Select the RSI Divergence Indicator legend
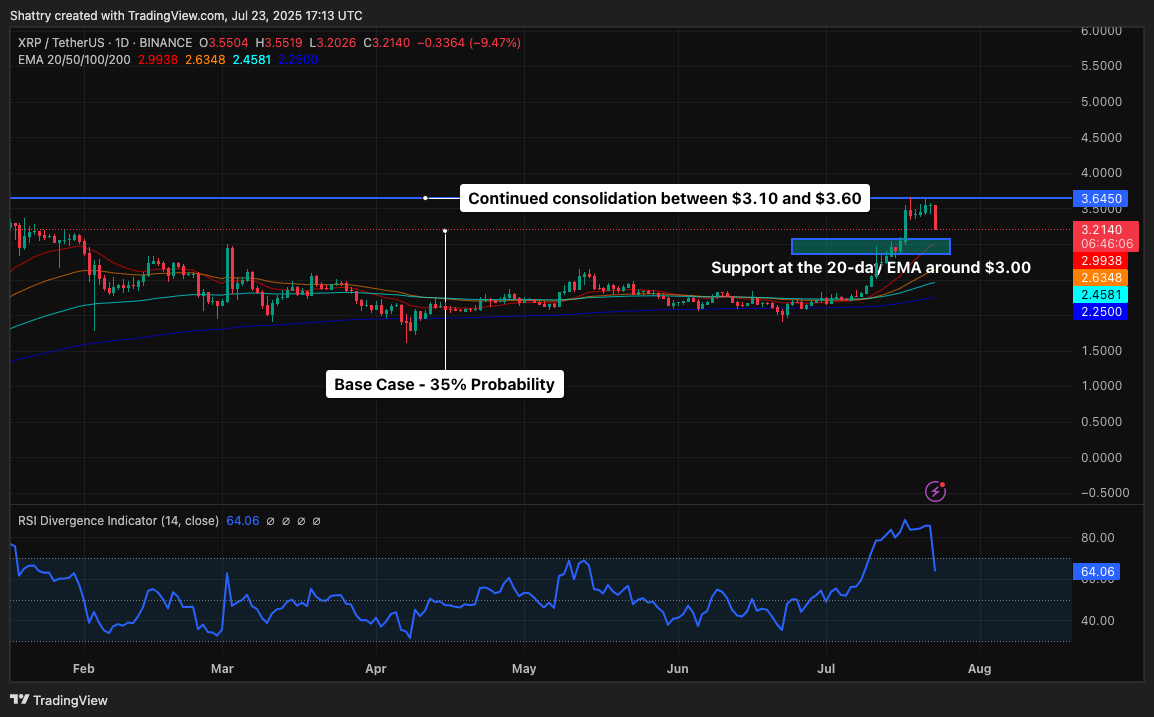This screenshot has width=1154, height=717. pyautogui.click(x=118, y=520)
